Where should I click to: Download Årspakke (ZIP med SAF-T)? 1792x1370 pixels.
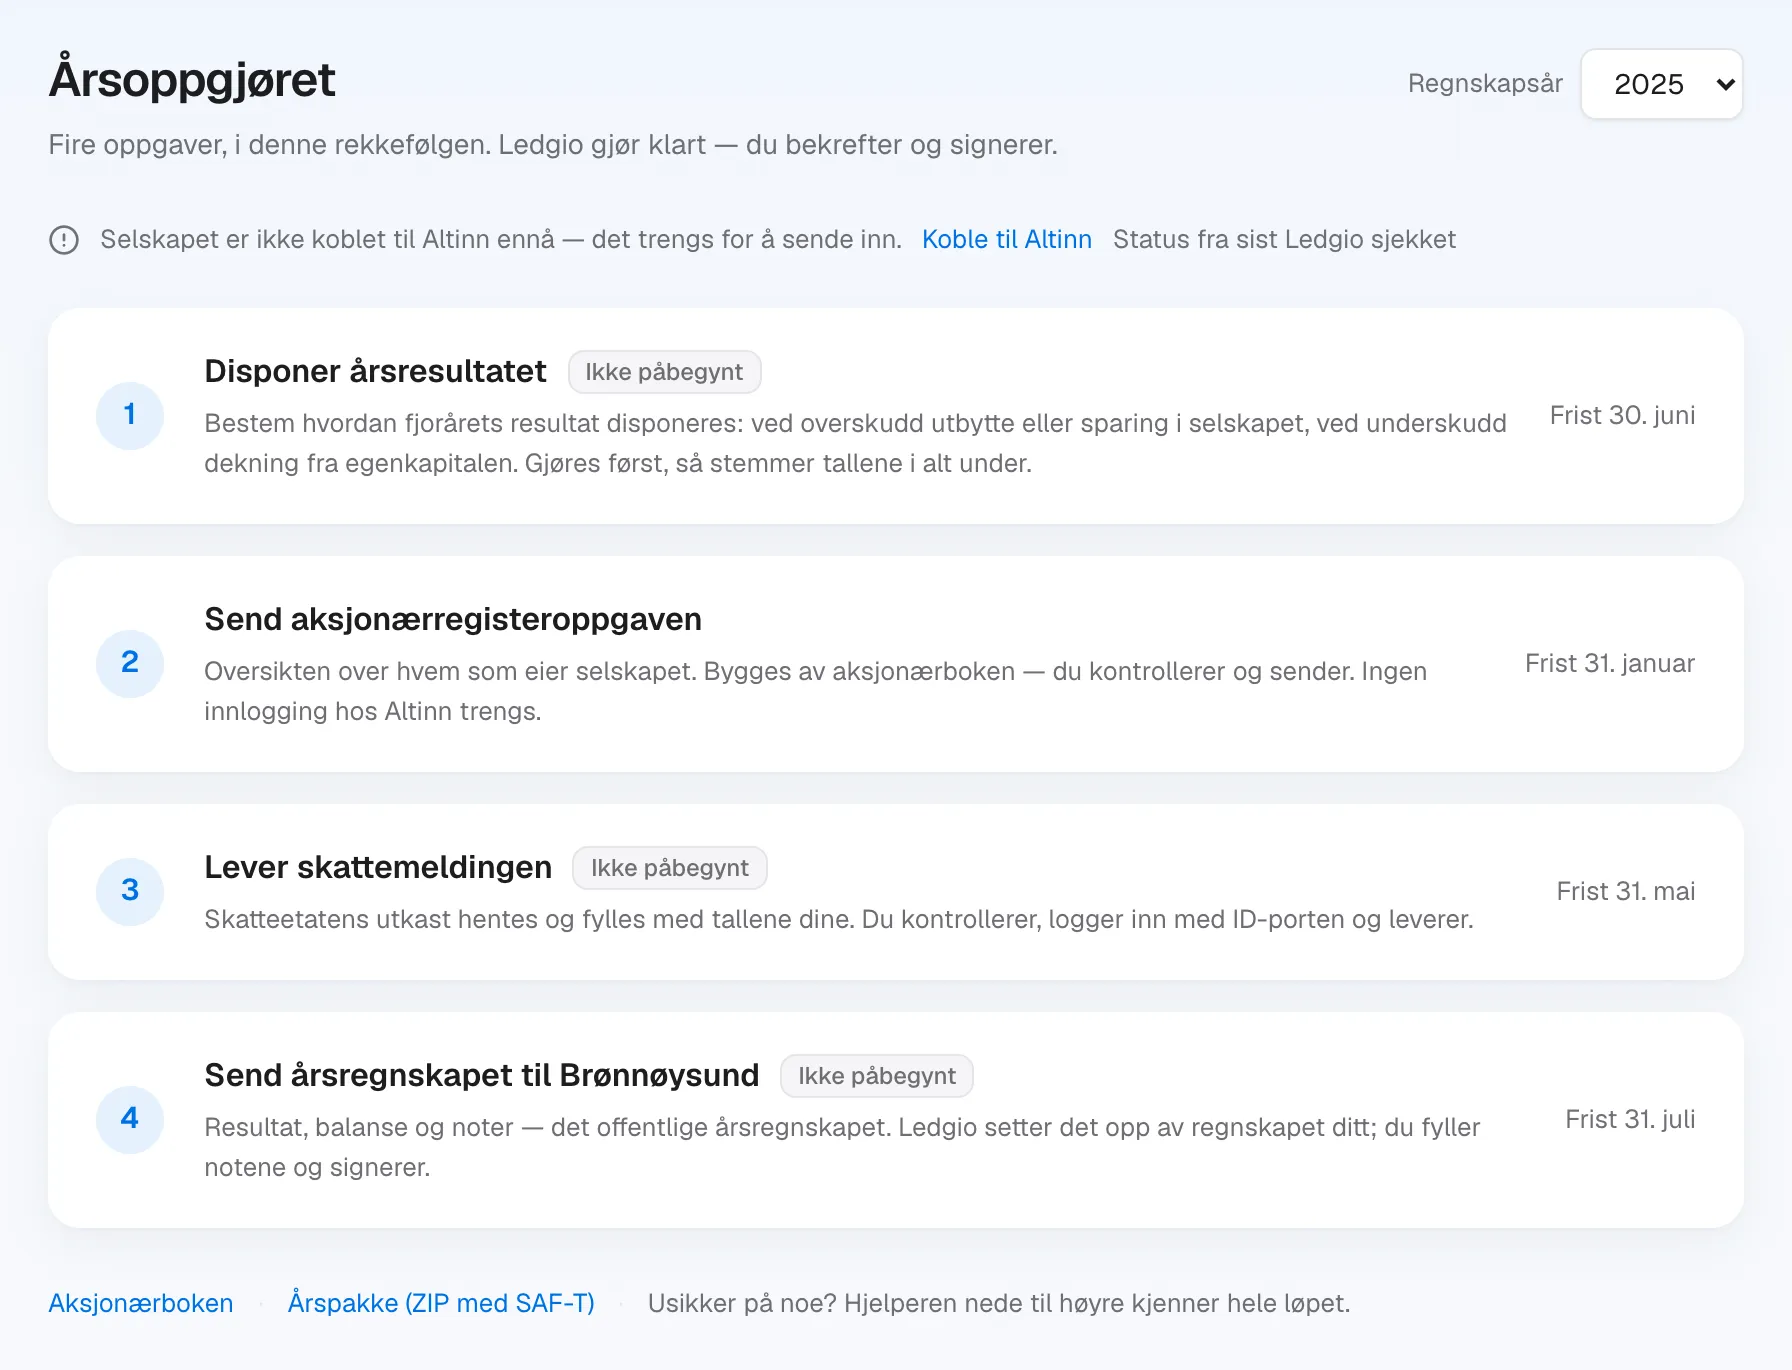point(441,1303)
